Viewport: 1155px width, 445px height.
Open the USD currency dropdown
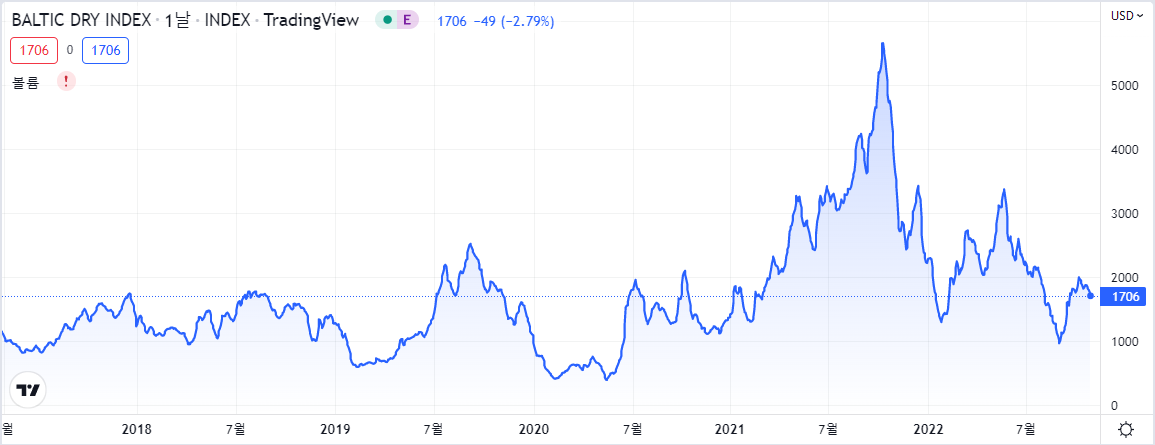[1128, 15]
